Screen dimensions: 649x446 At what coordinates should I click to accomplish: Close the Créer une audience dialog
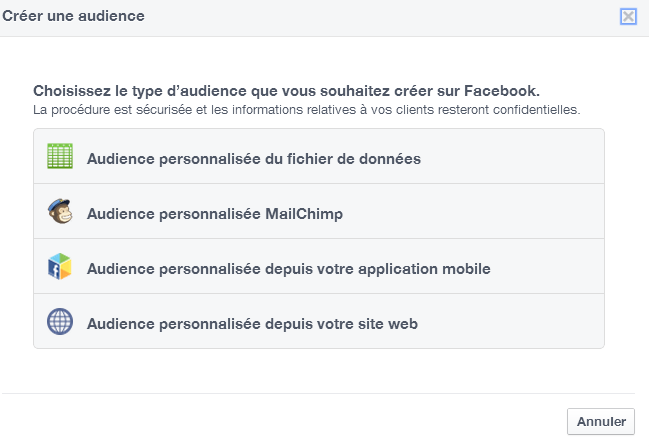(628, 17)
